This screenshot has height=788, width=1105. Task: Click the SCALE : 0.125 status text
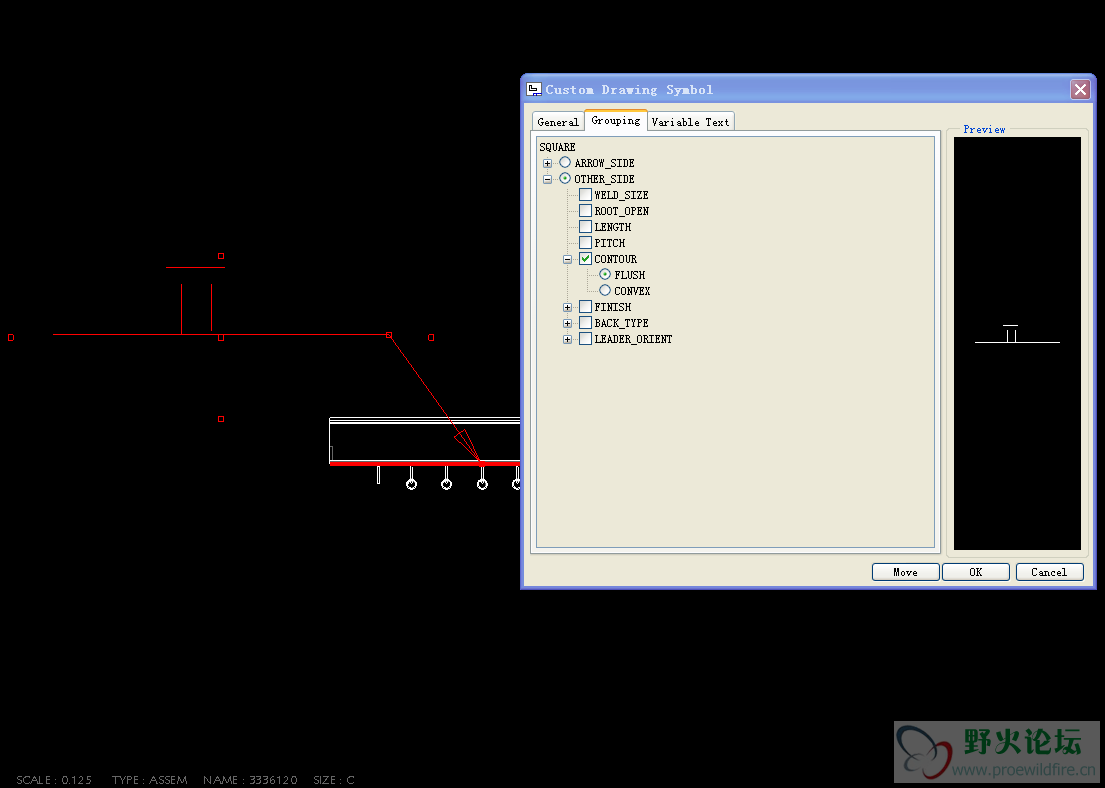click(54, 780)
